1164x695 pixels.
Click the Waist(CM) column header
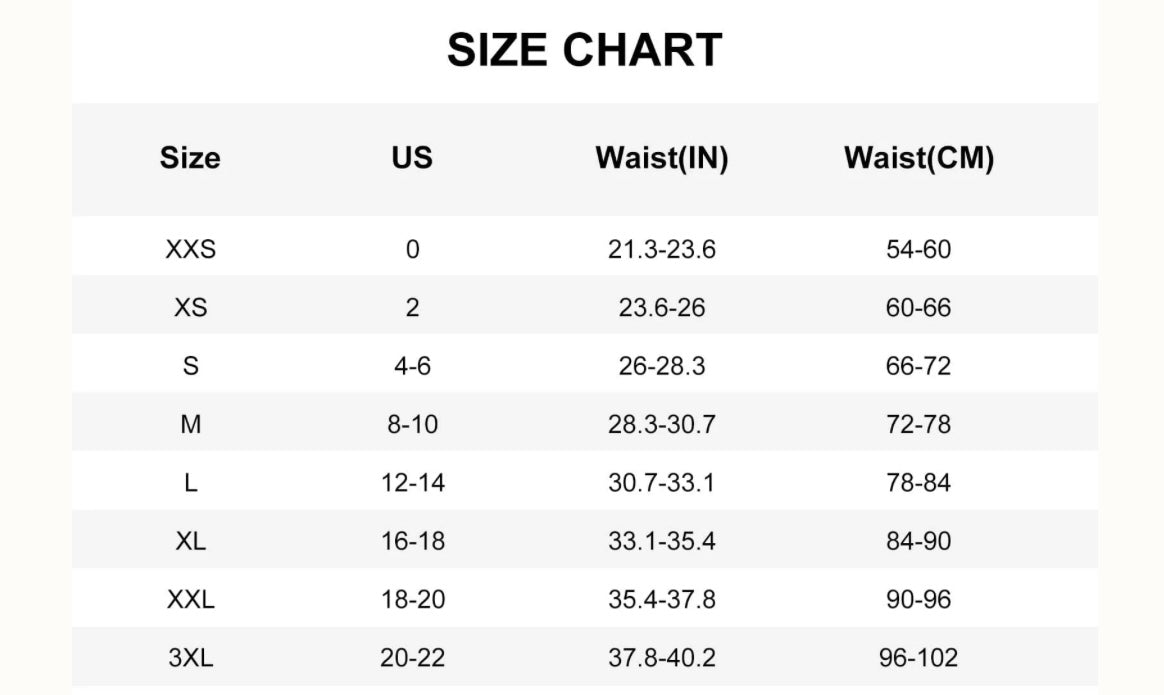point(919,158)
